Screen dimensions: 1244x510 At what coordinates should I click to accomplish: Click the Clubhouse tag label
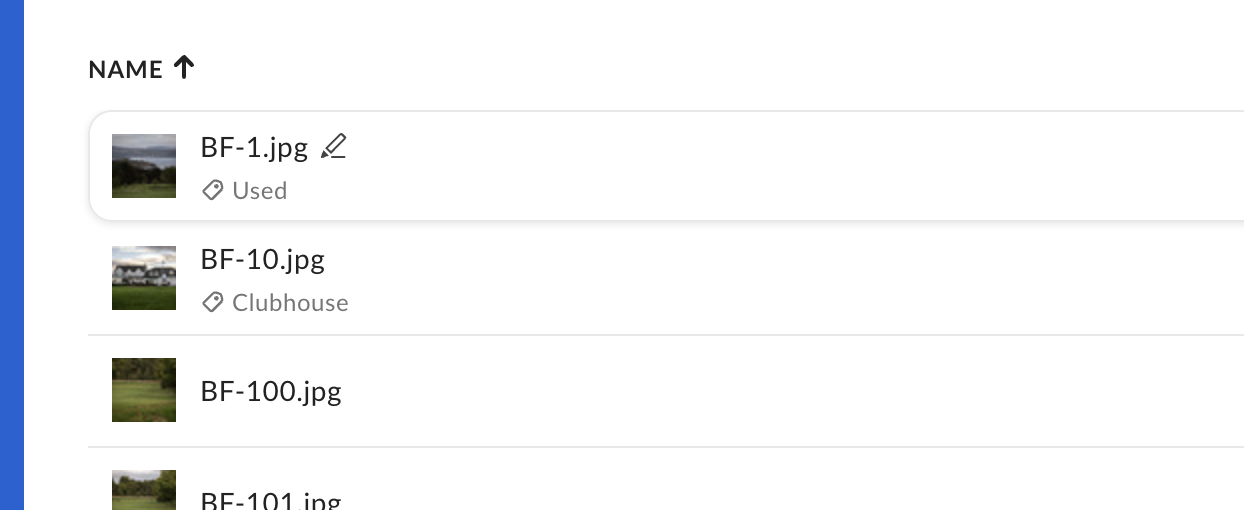coord(290,302)
